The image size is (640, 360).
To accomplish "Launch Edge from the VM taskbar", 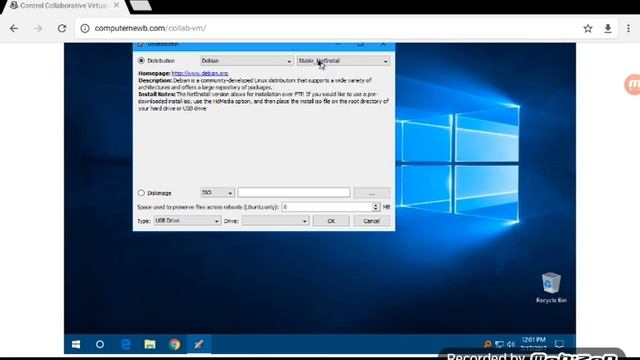I will (x=126, y=344).
